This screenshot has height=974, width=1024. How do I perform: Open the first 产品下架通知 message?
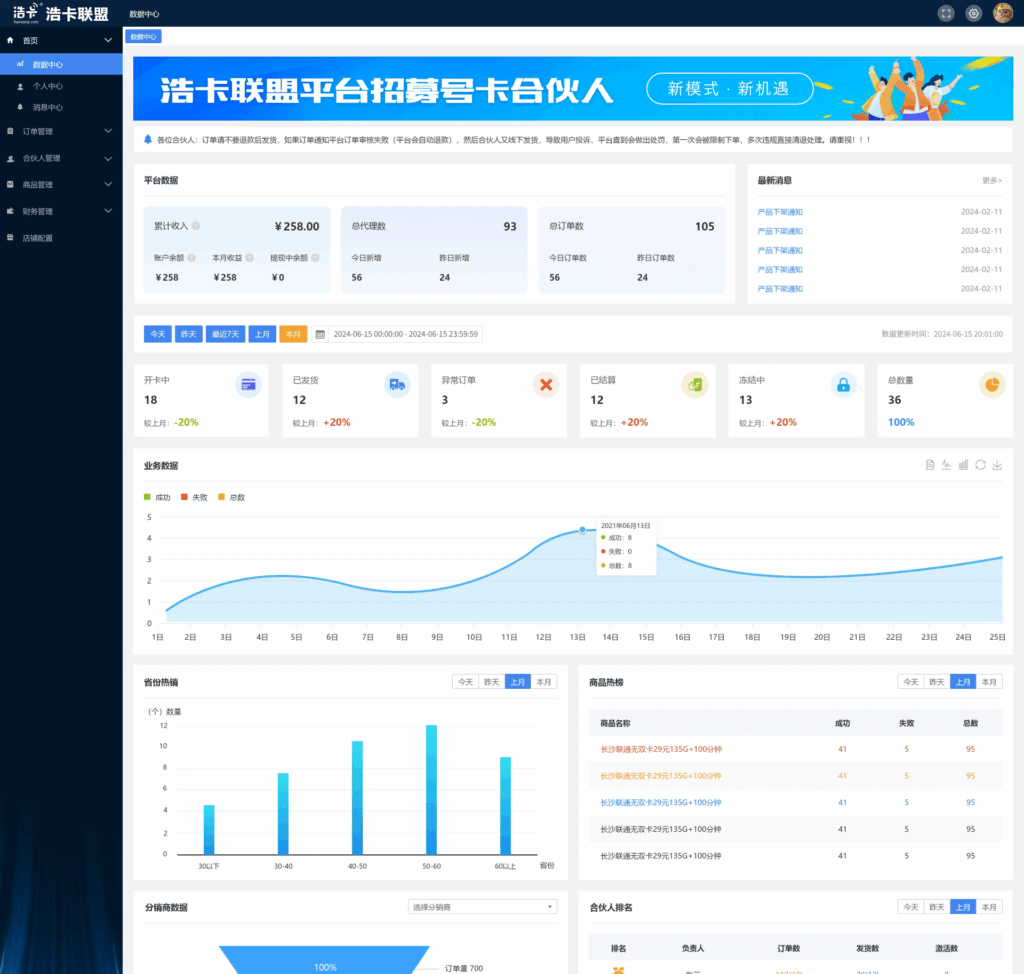[780, 212]
